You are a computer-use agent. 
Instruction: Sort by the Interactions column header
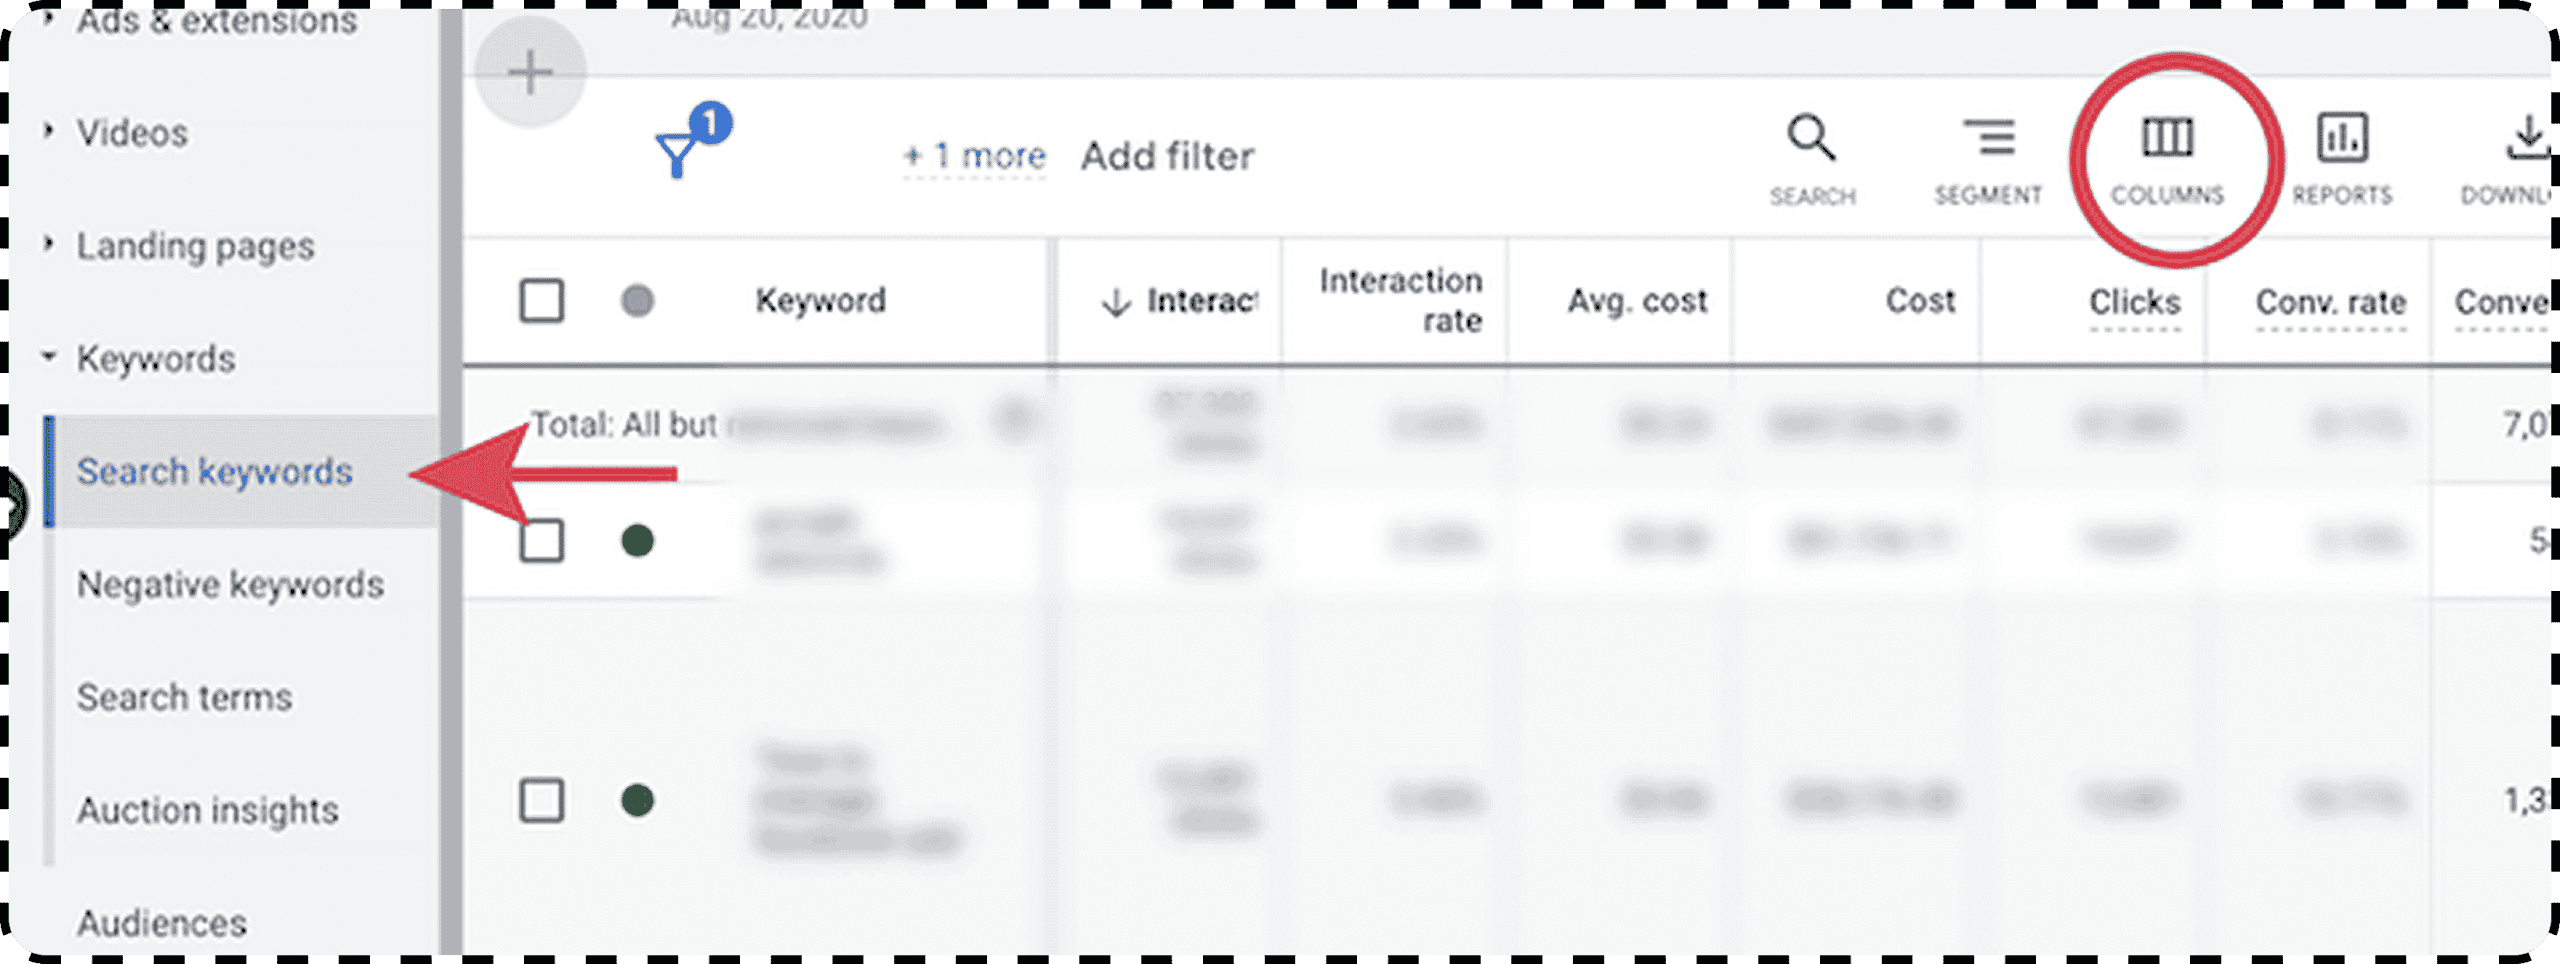(x=1178, y=301)
